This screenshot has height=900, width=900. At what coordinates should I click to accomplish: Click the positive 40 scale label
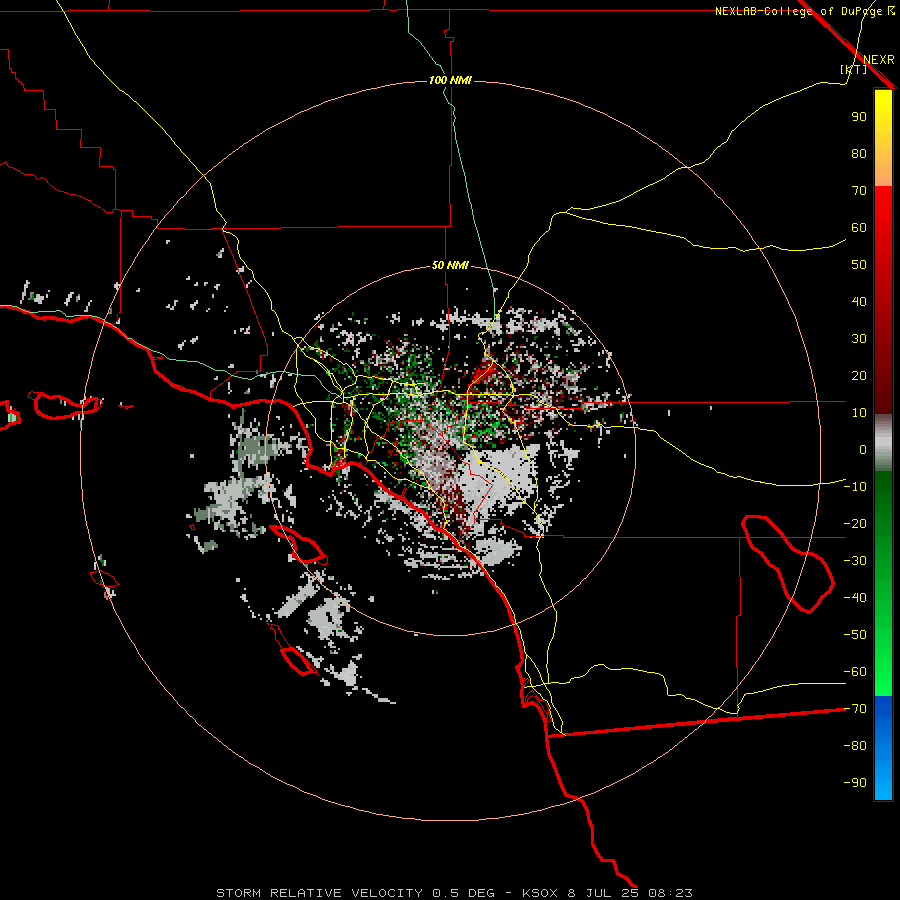pyautogui.click(x=859, y=302)
